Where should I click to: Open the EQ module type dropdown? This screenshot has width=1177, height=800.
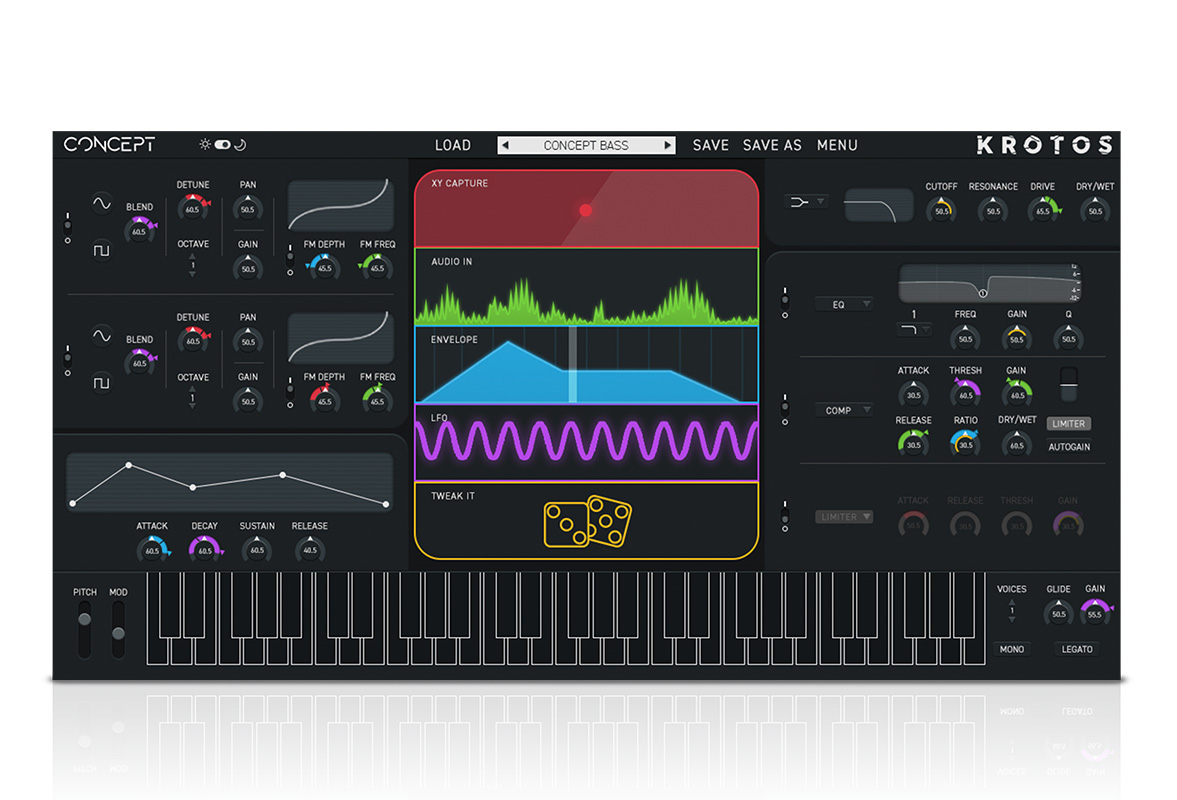pos(844,304)
